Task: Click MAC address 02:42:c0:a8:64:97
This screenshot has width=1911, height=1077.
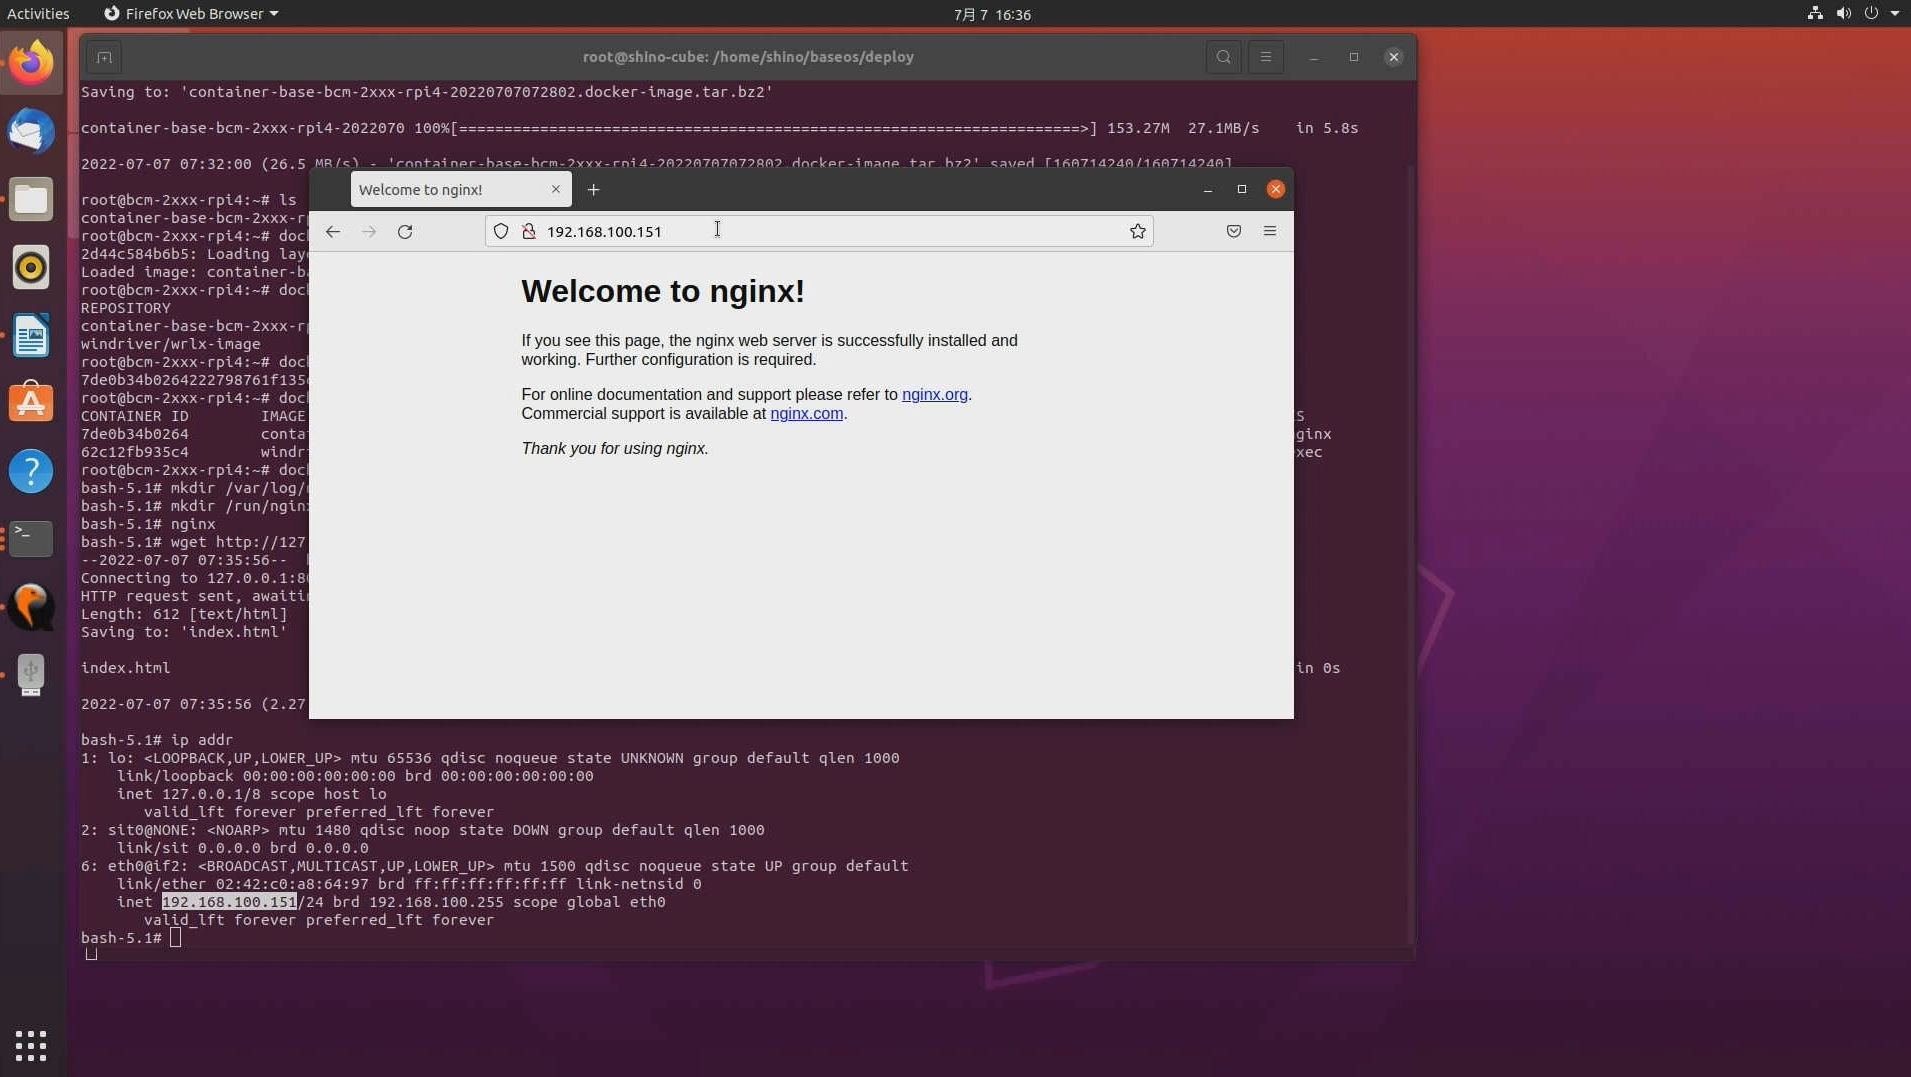Action: 291,884
